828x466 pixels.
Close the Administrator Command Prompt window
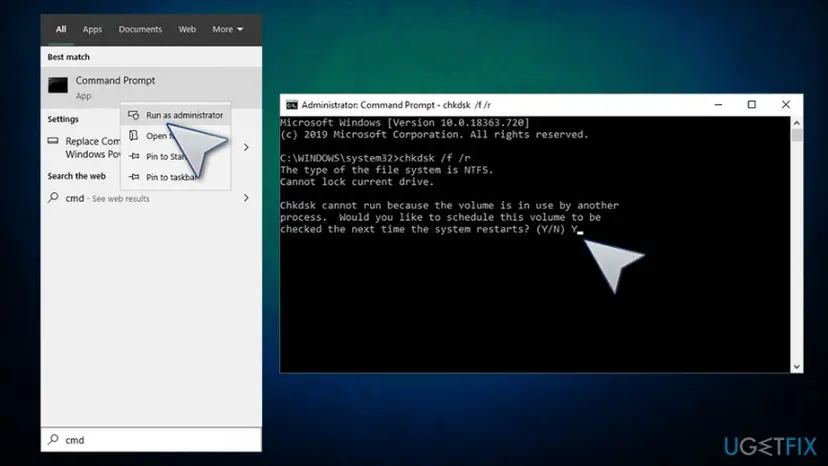pyautogui.click(x=786, y=105)
